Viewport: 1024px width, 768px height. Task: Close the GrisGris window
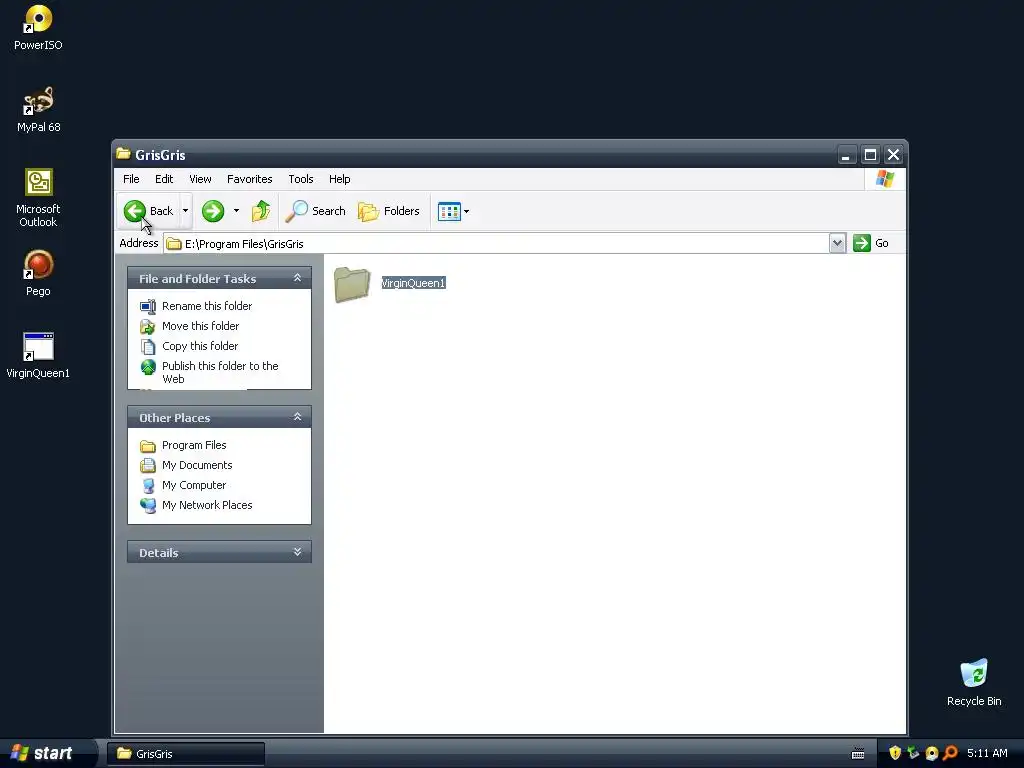tap(893, 155)
